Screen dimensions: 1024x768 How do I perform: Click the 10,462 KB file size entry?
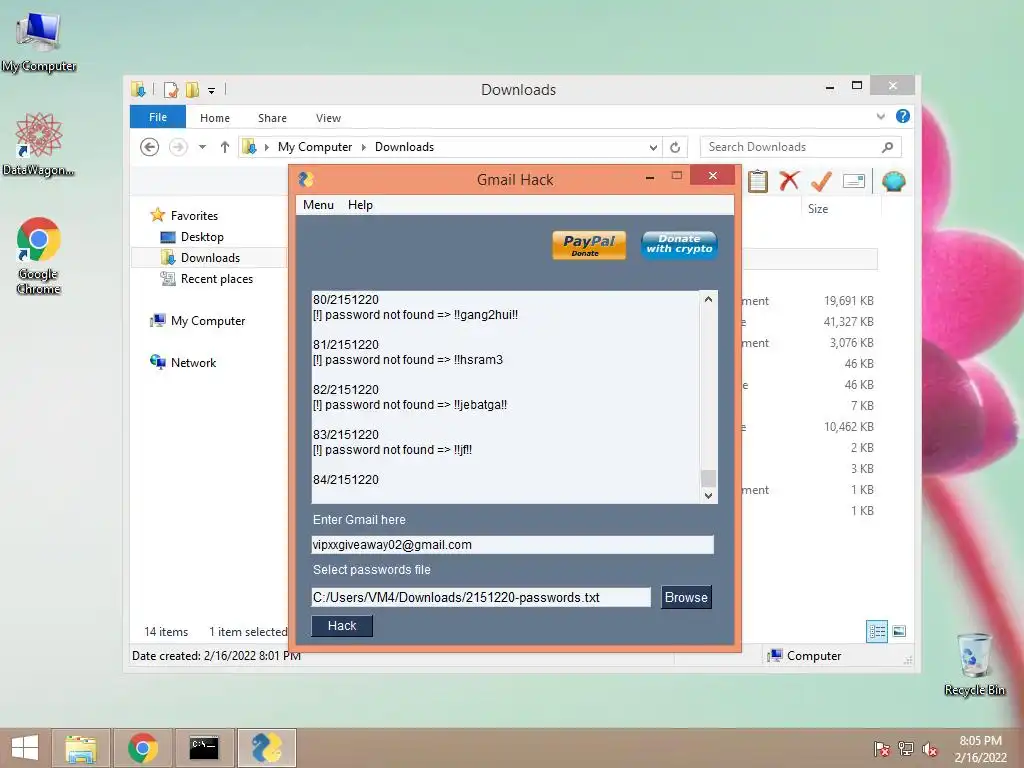(848, 426)
